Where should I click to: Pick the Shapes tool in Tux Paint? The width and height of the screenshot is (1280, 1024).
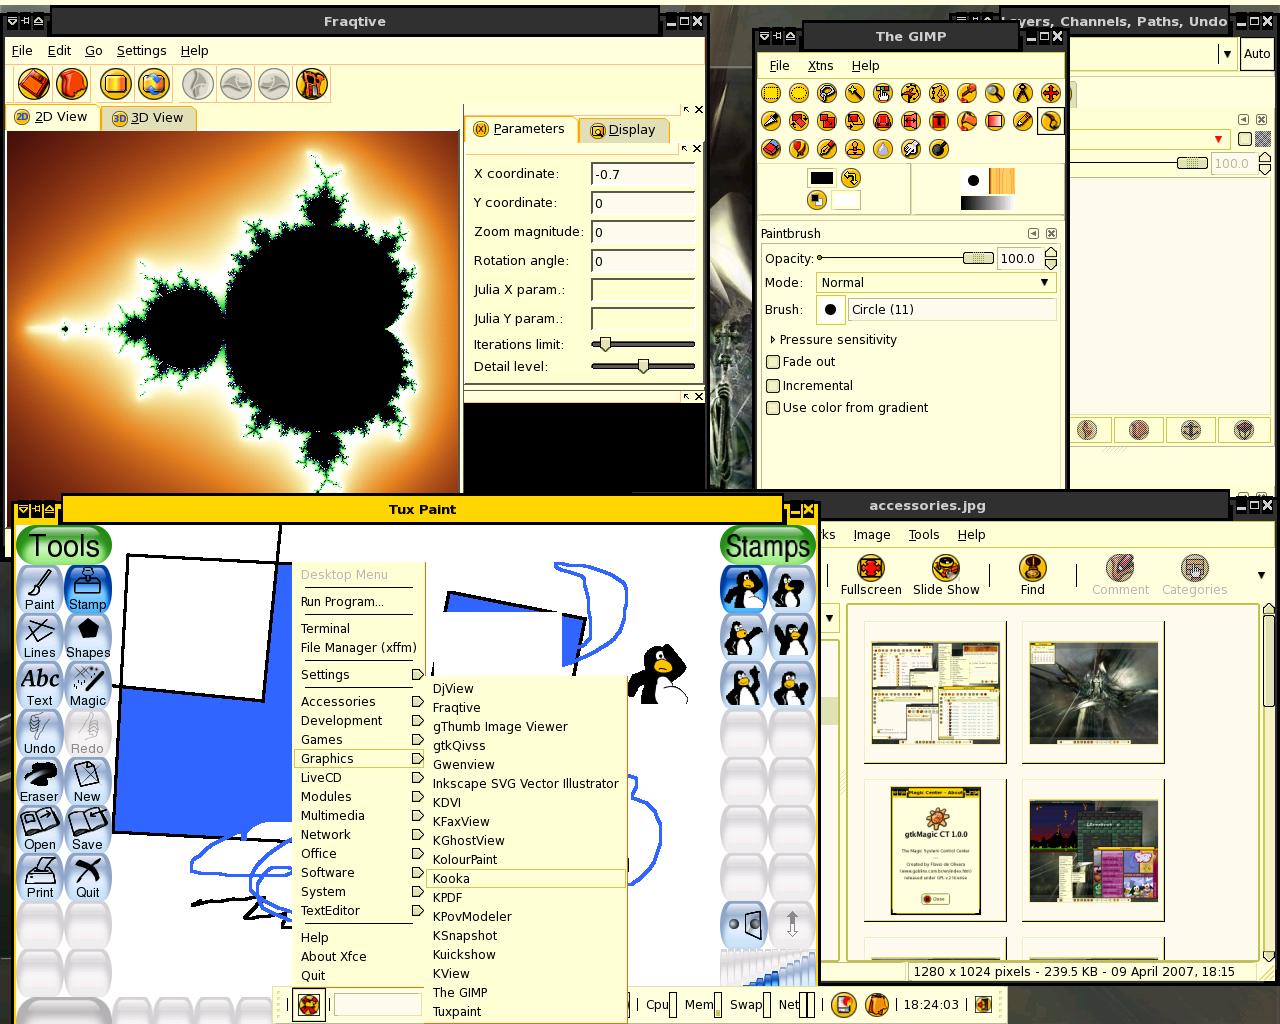88,637
